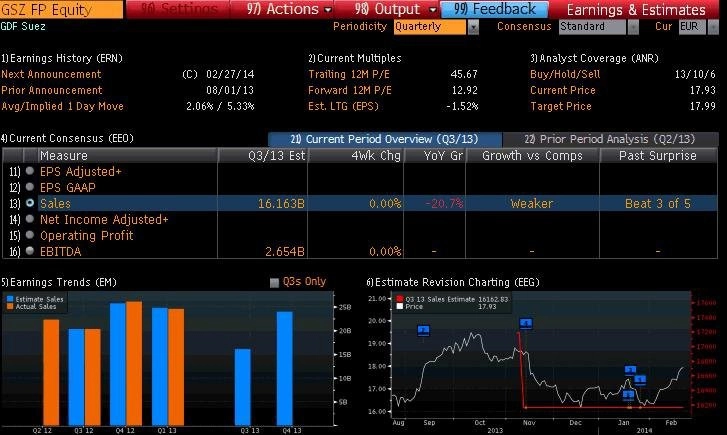Open Analyst Coverage (ANR) section
This screenshot has height=435, width=727.
point(594,58)
